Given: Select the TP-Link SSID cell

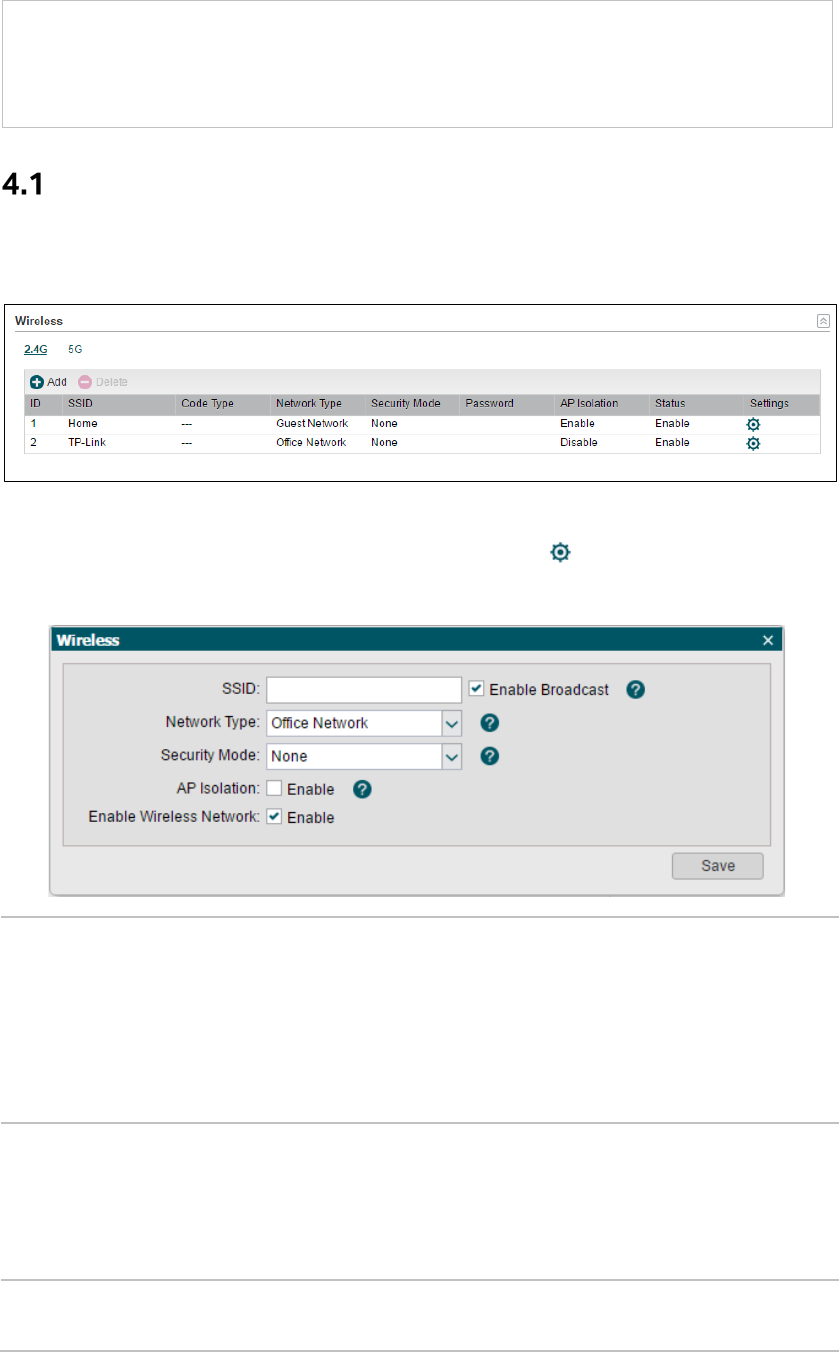Looking at the screenshot, I should [x=85, y=443].
